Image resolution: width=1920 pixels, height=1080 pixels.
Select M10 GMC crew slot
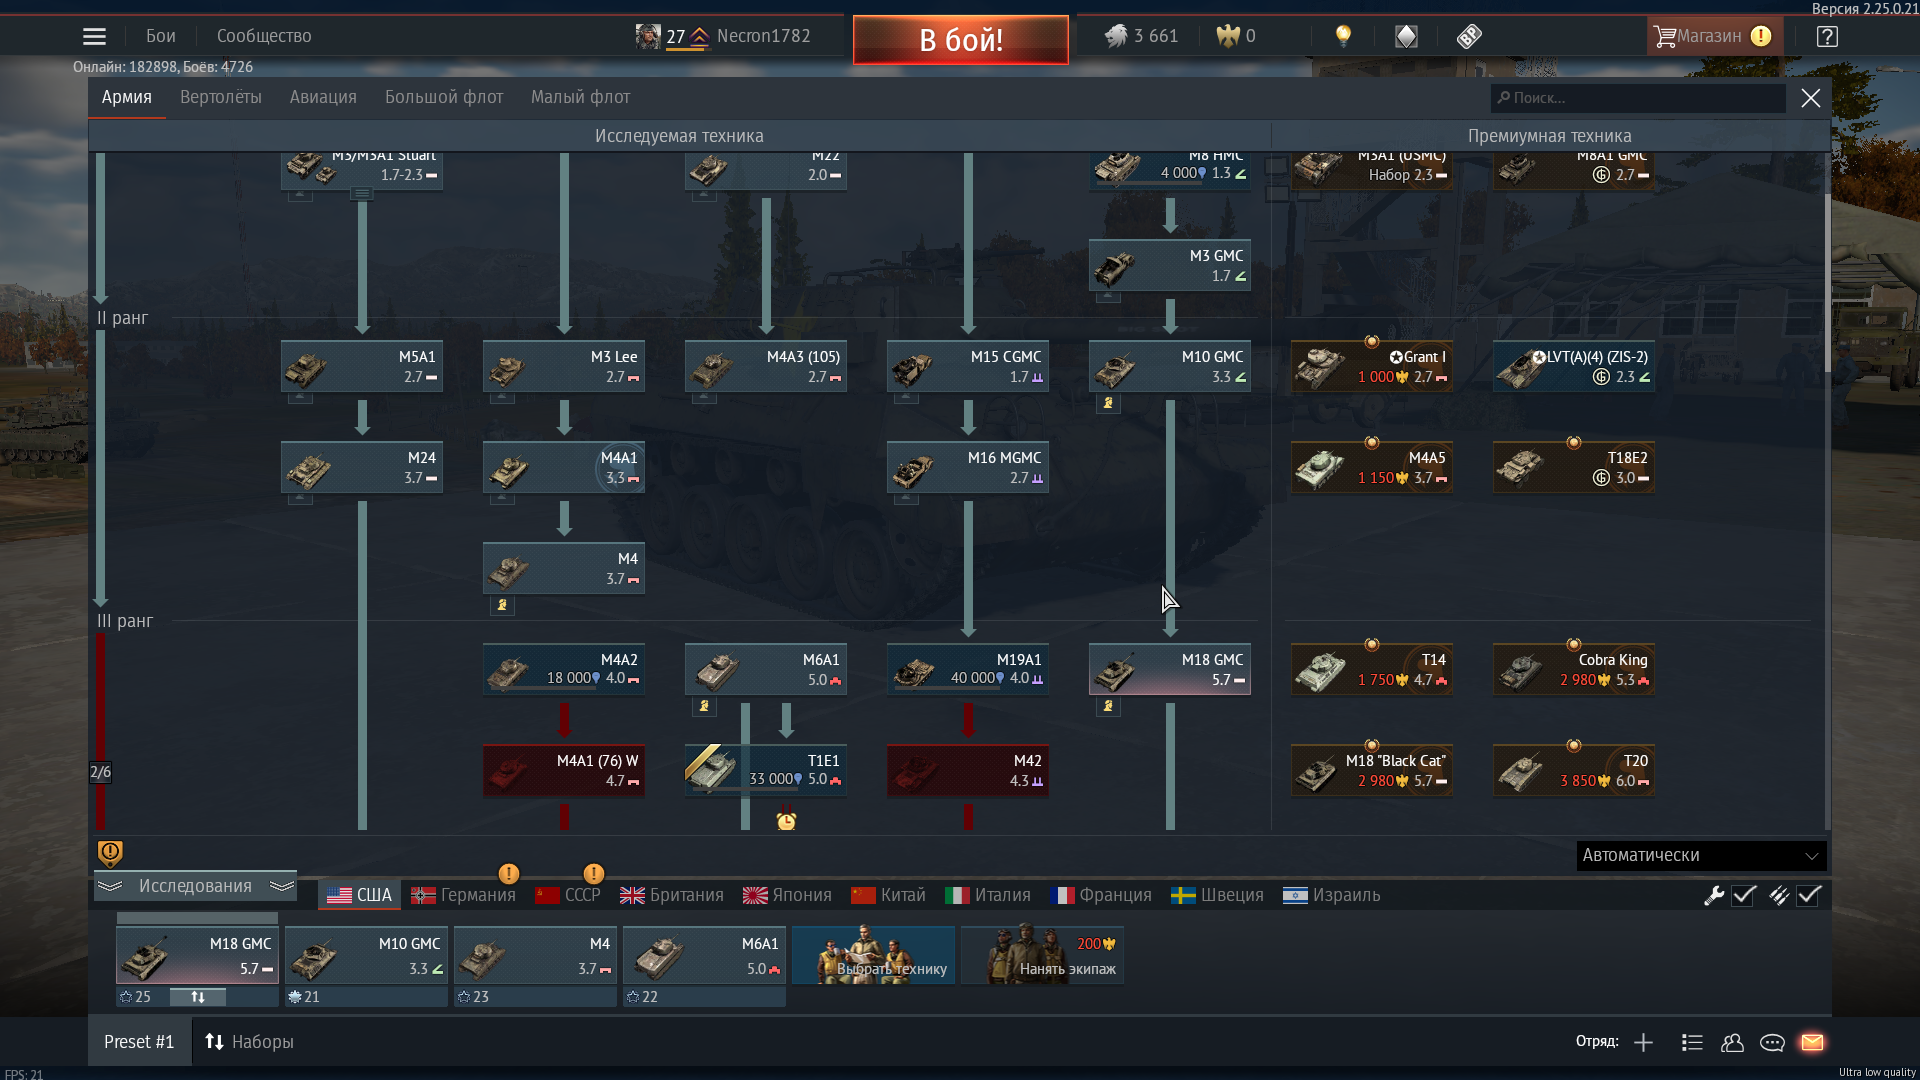click(x=366, y=956)
